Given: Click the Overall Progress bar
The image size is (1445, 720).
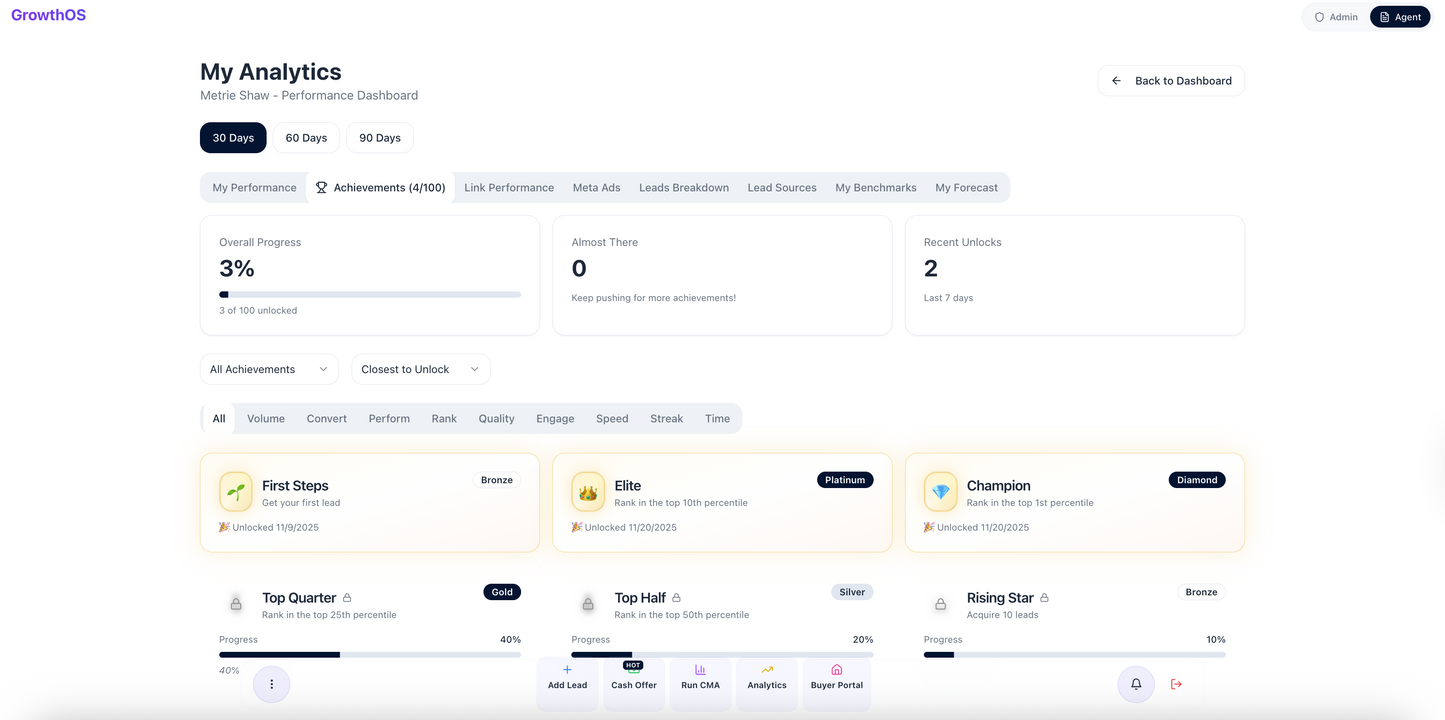Looking at the screenshot, I should click(x=369, y=295).
